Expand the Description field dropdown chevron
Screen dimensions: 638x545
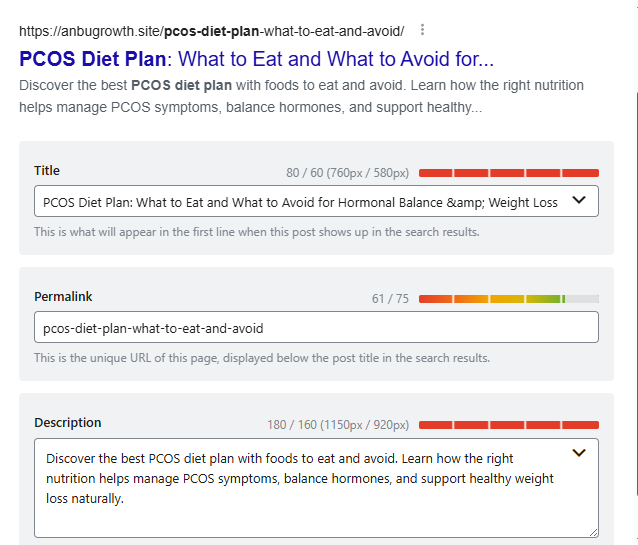click(x=578, y=453)
